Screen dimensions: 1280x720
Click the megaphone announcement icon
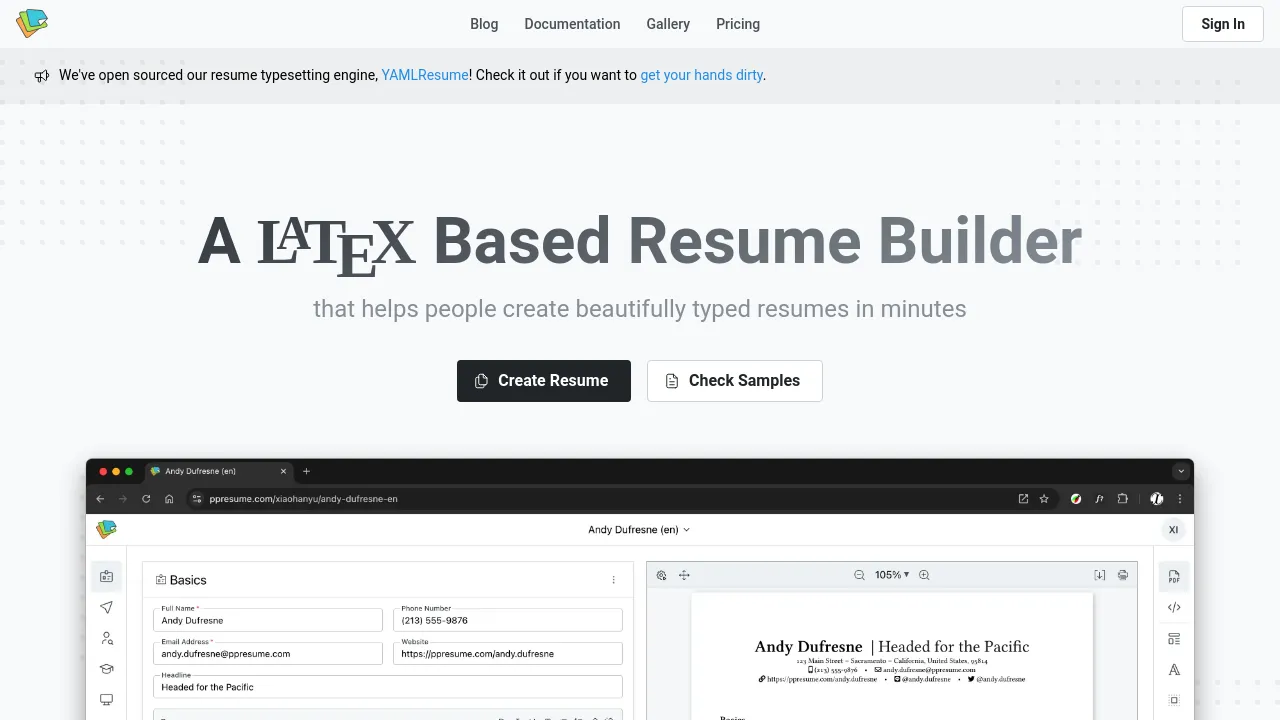coord(42,76)
